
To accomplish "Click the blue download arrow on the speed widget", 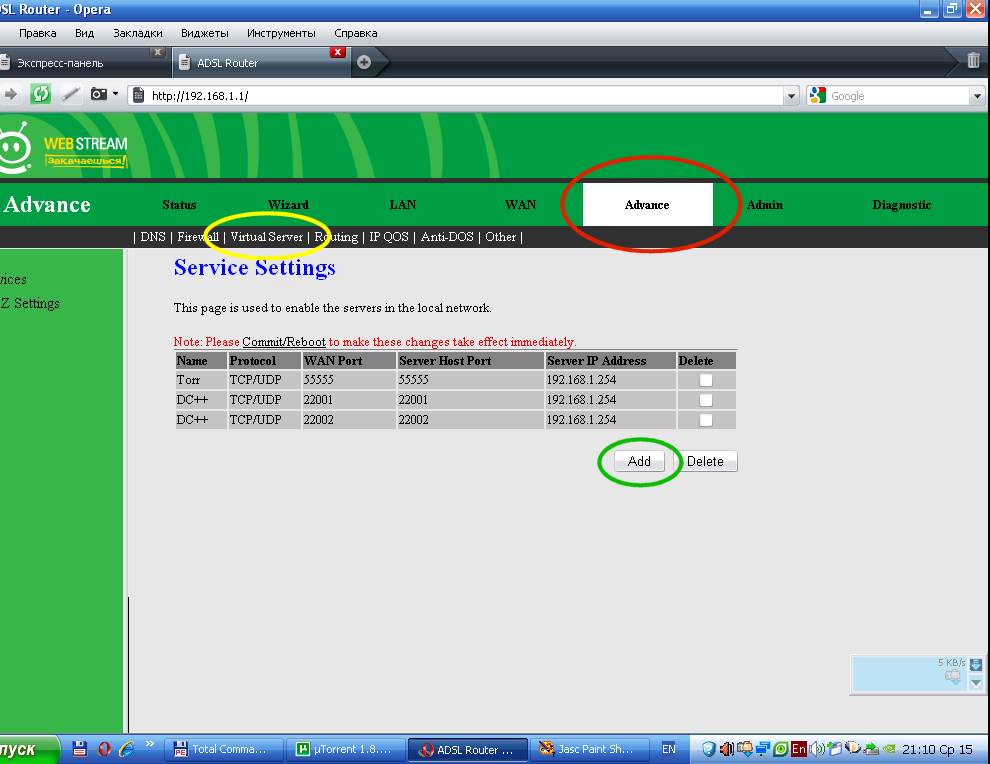I will coord(976,665).
